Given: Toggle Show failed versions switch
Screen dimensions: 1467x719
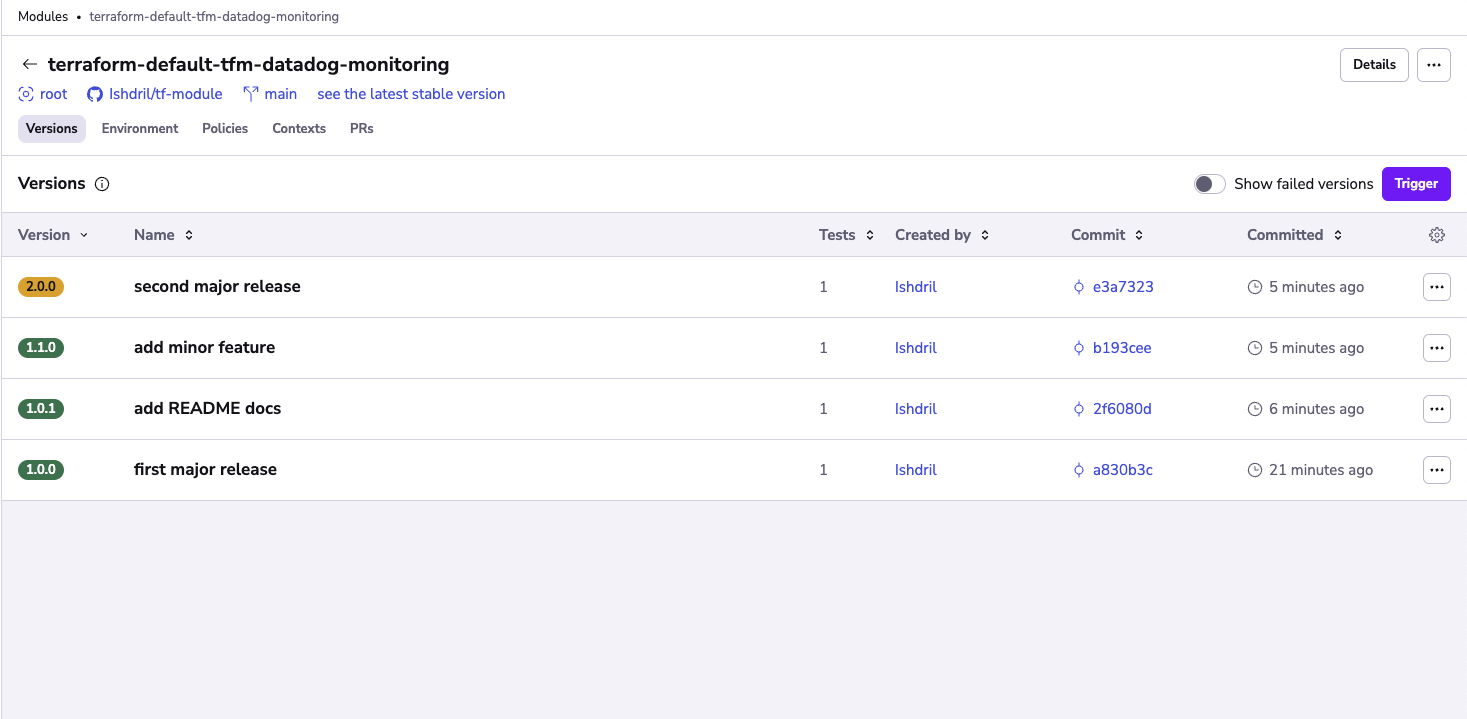Looking at the screenshot, I should pyautogui.click(x=1209, y=184).
